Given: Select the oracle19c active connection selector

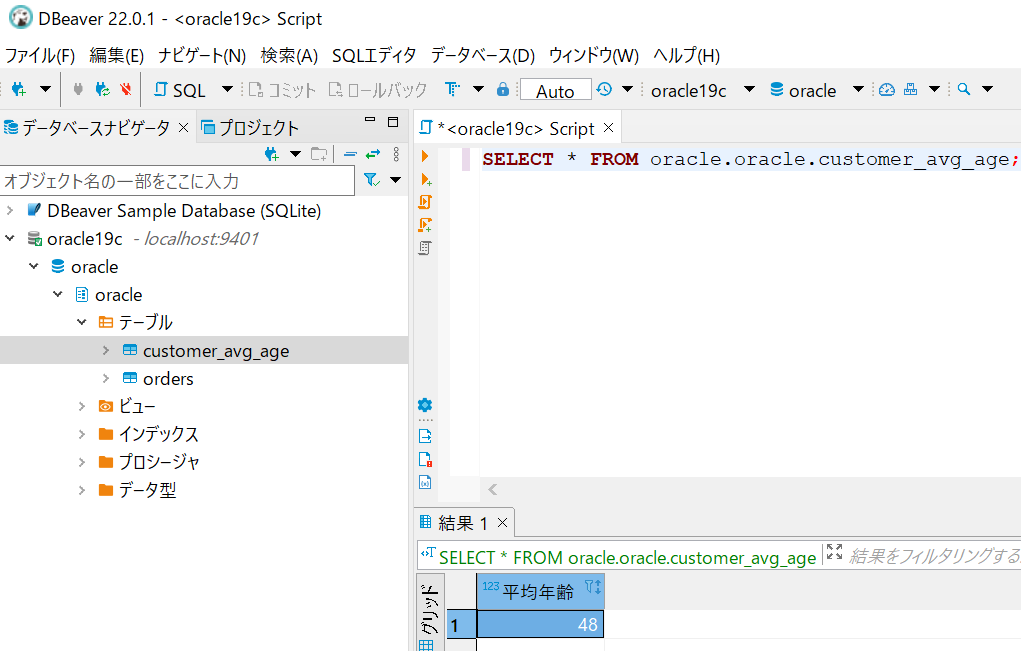Looking at the screenshot, I should (703, 90).
